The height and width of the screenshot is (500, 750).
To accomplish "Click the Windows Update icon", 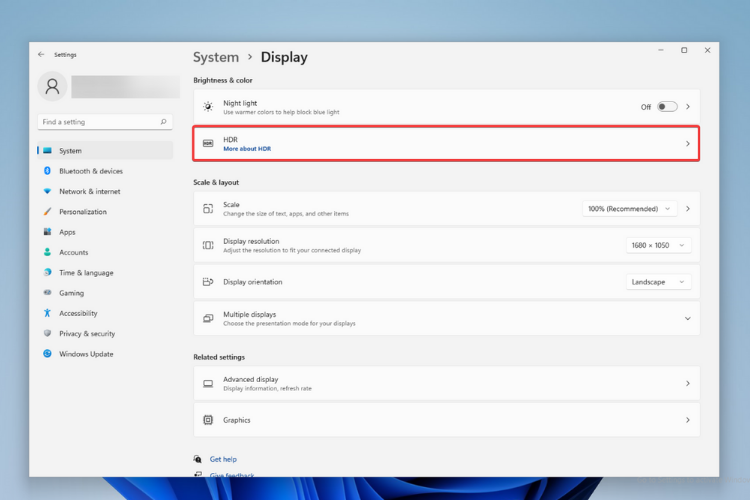I will (x=47, y=354).
